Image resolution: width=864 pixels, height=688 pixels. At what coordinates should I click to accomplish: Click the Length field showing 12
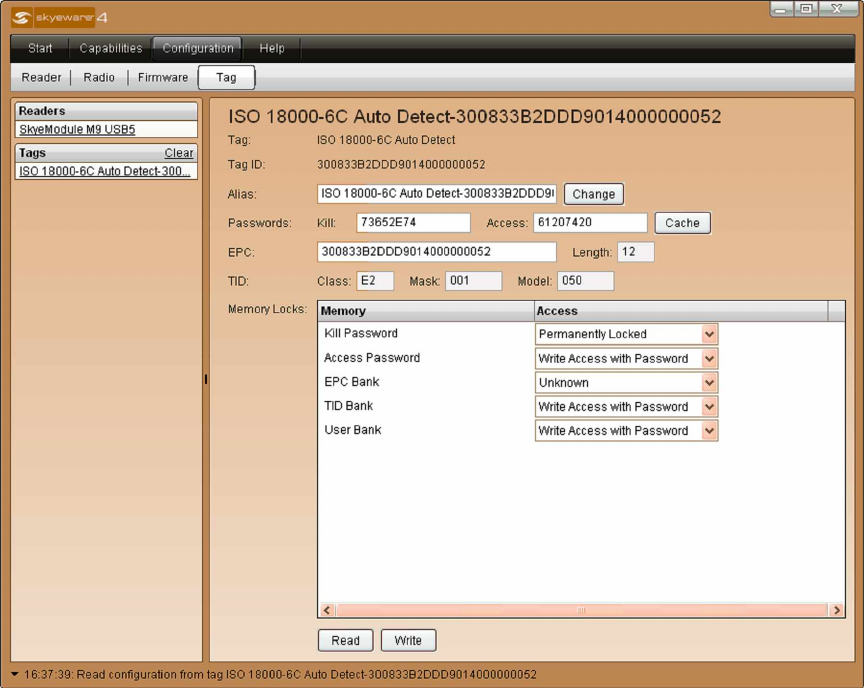pyautogui.click(x=636, y=252)
